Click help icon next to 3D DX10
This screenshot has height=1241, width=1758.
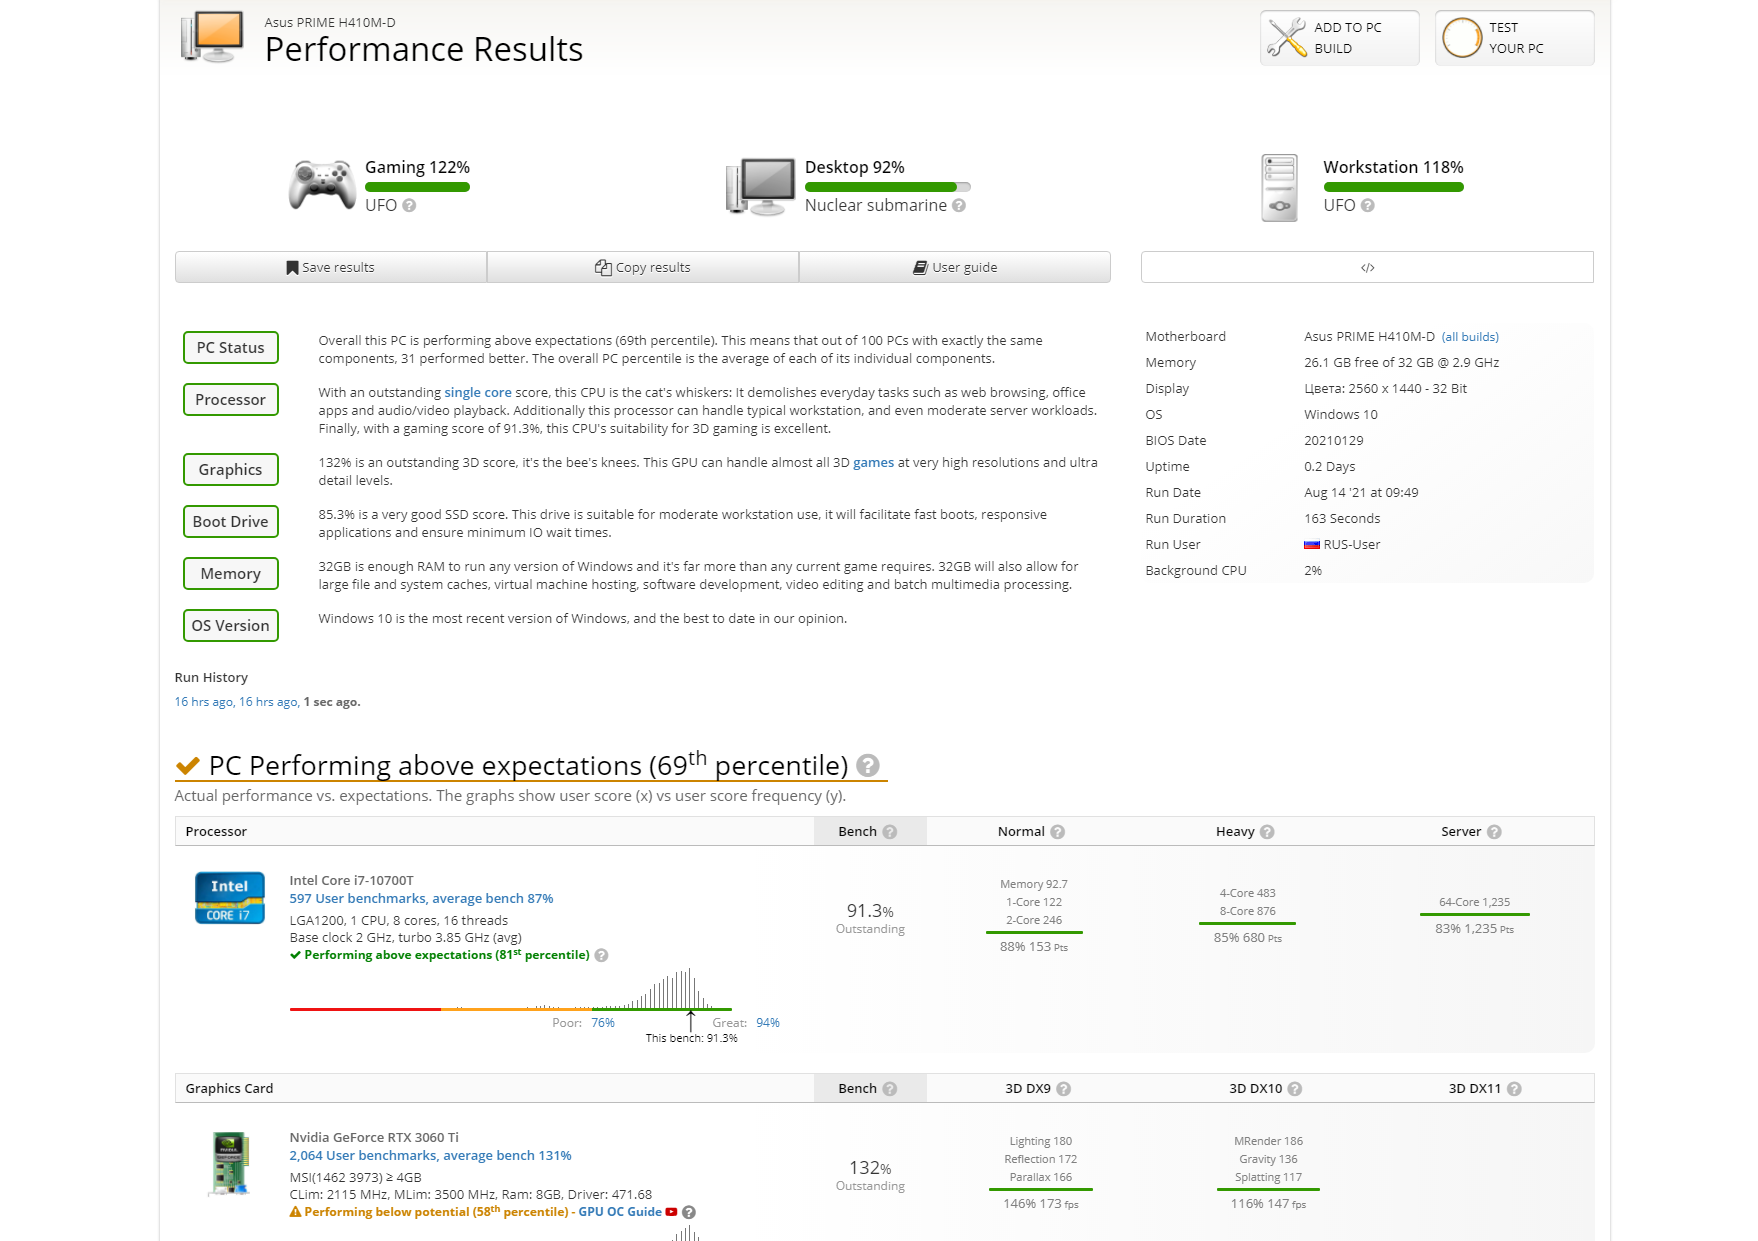tap(1295, 1089)
